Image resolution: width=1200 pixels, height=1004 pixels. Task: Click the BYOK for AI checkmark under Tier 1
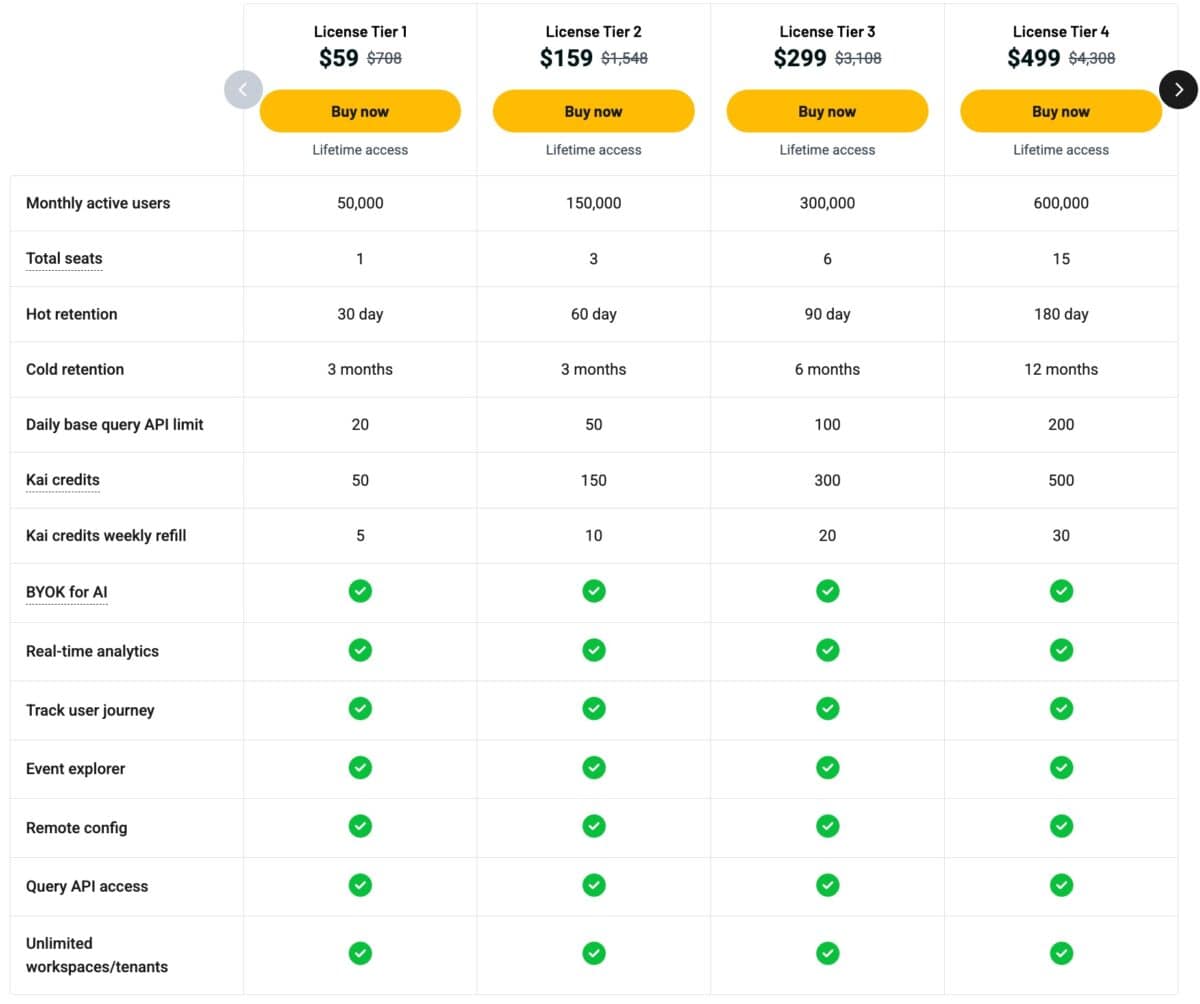tap(360, 591)
